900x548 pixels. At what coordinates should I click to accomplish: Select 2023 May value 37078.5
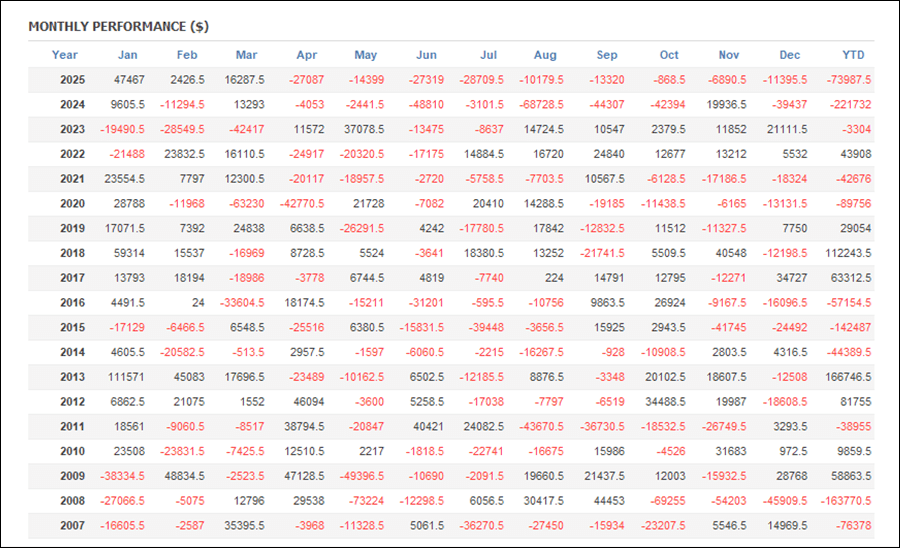[361, 130]
